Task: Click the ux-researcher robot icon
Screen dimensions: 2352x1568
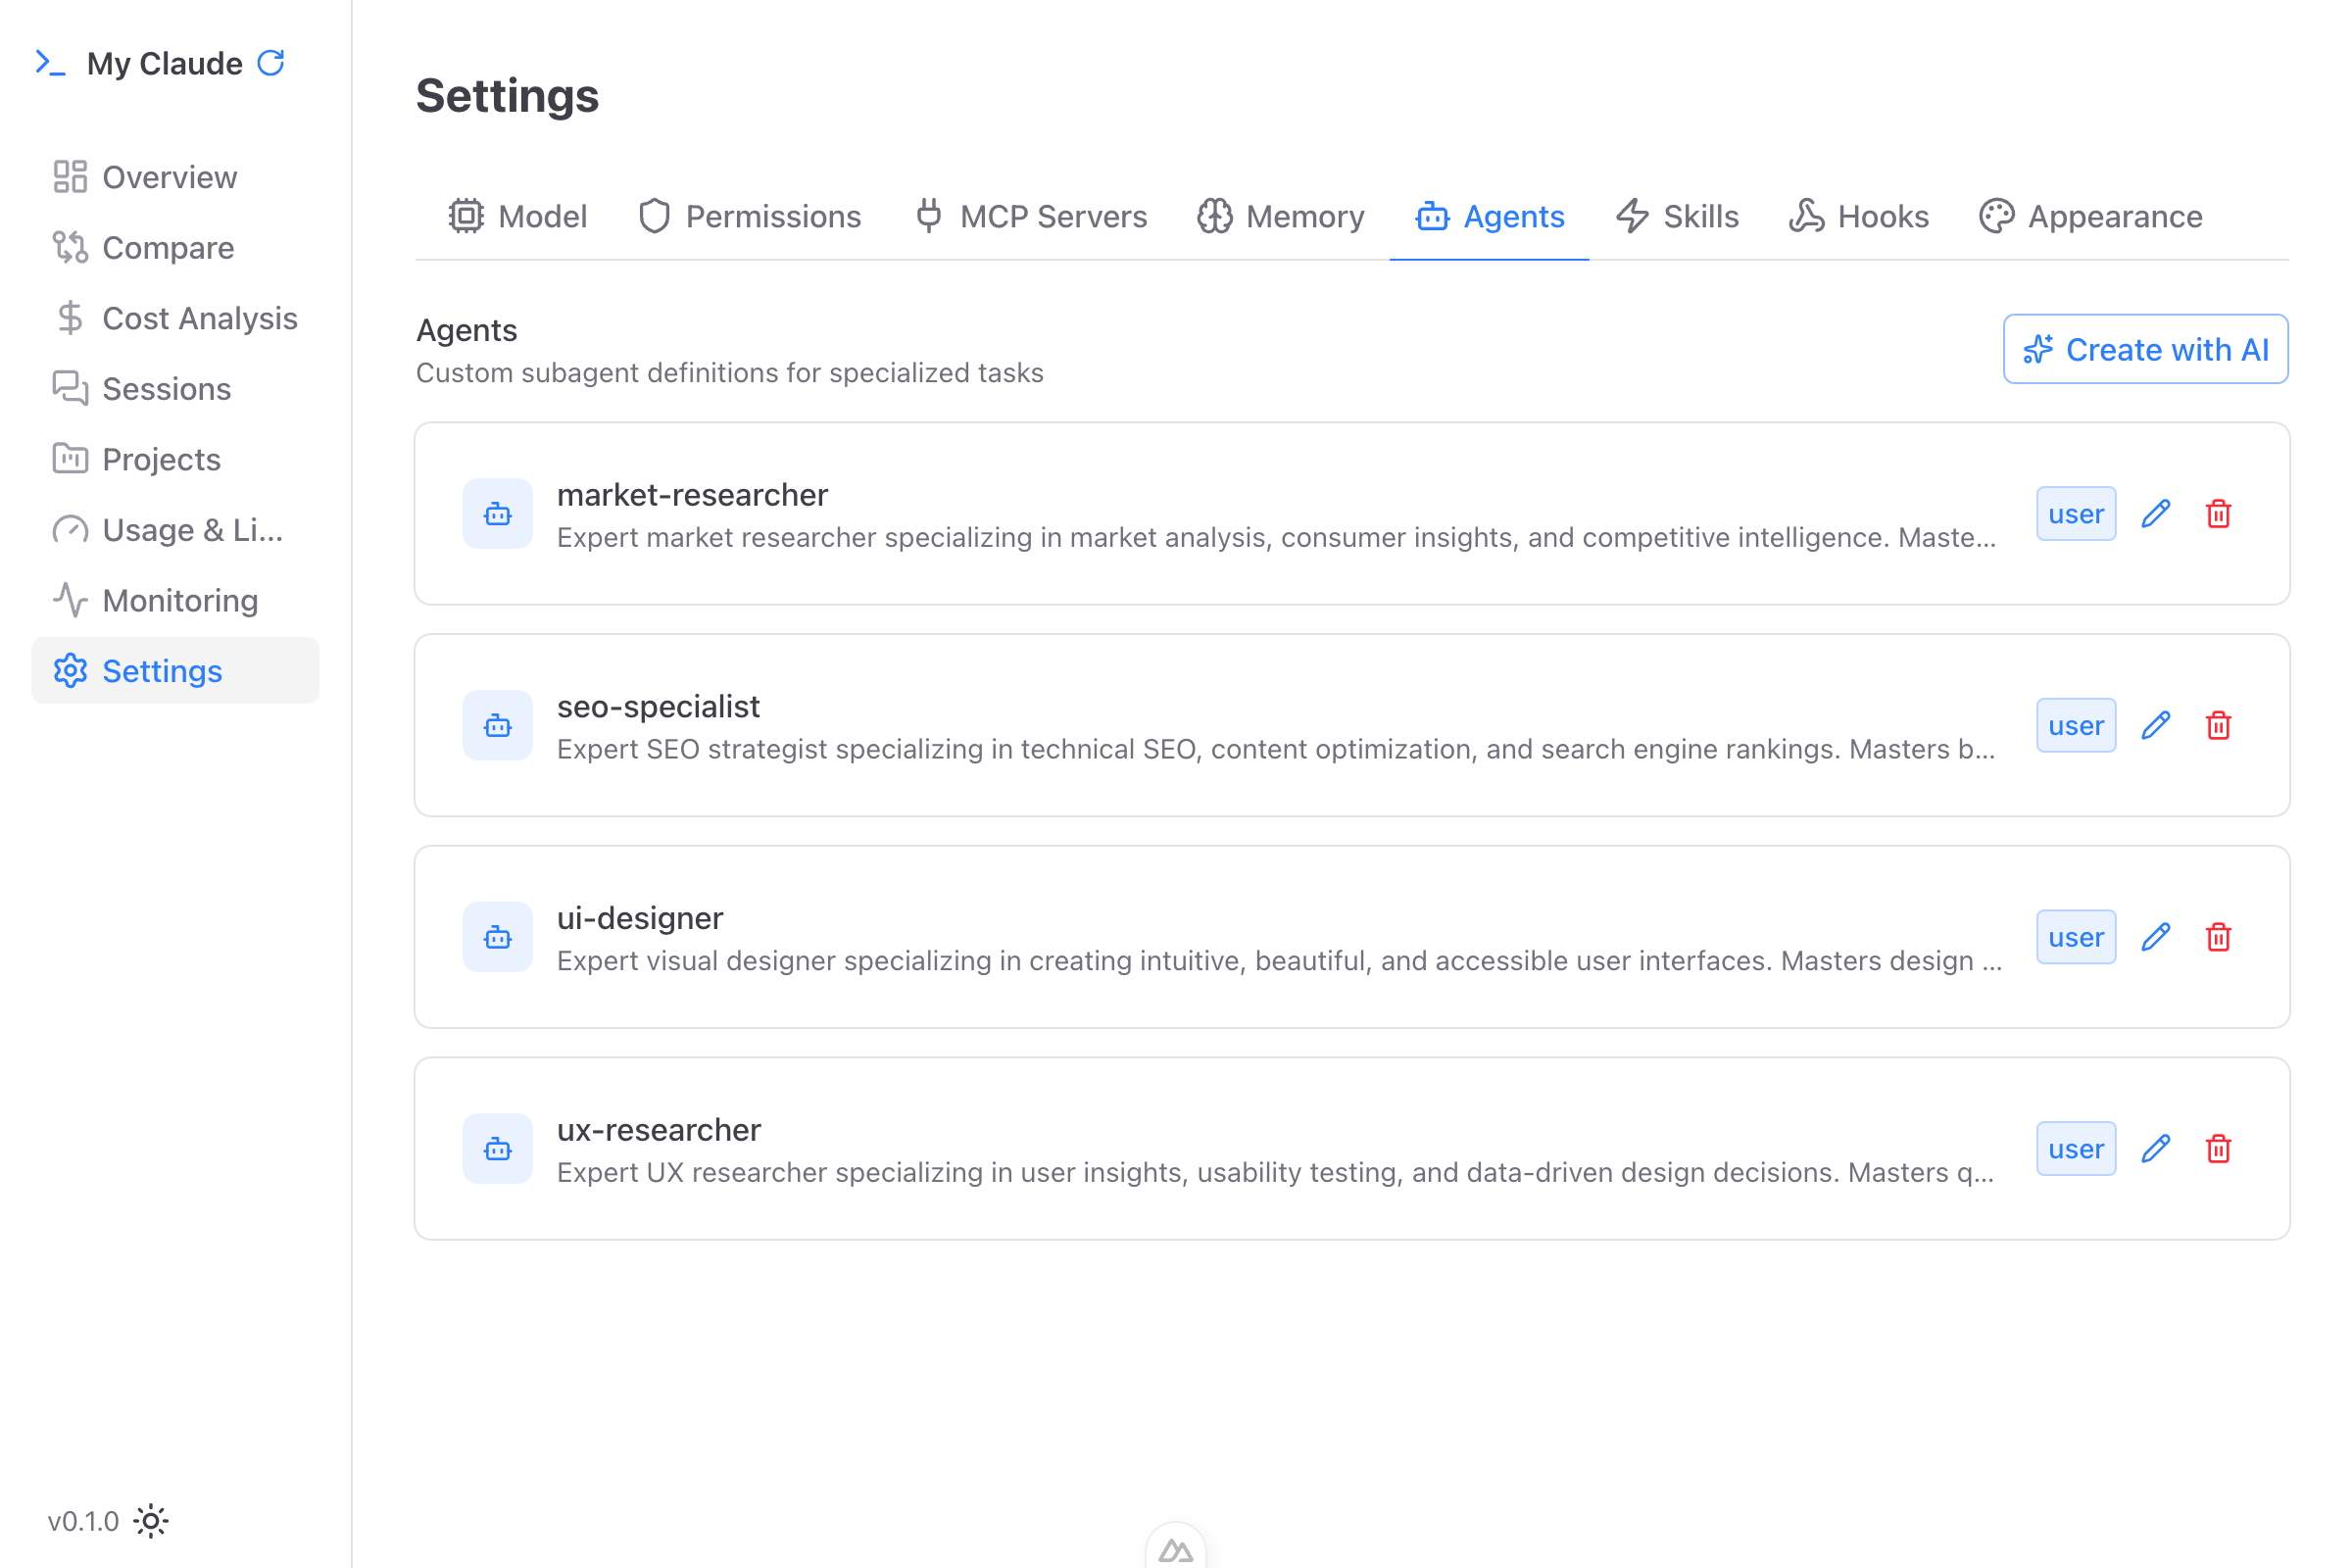Action: 497,1148
